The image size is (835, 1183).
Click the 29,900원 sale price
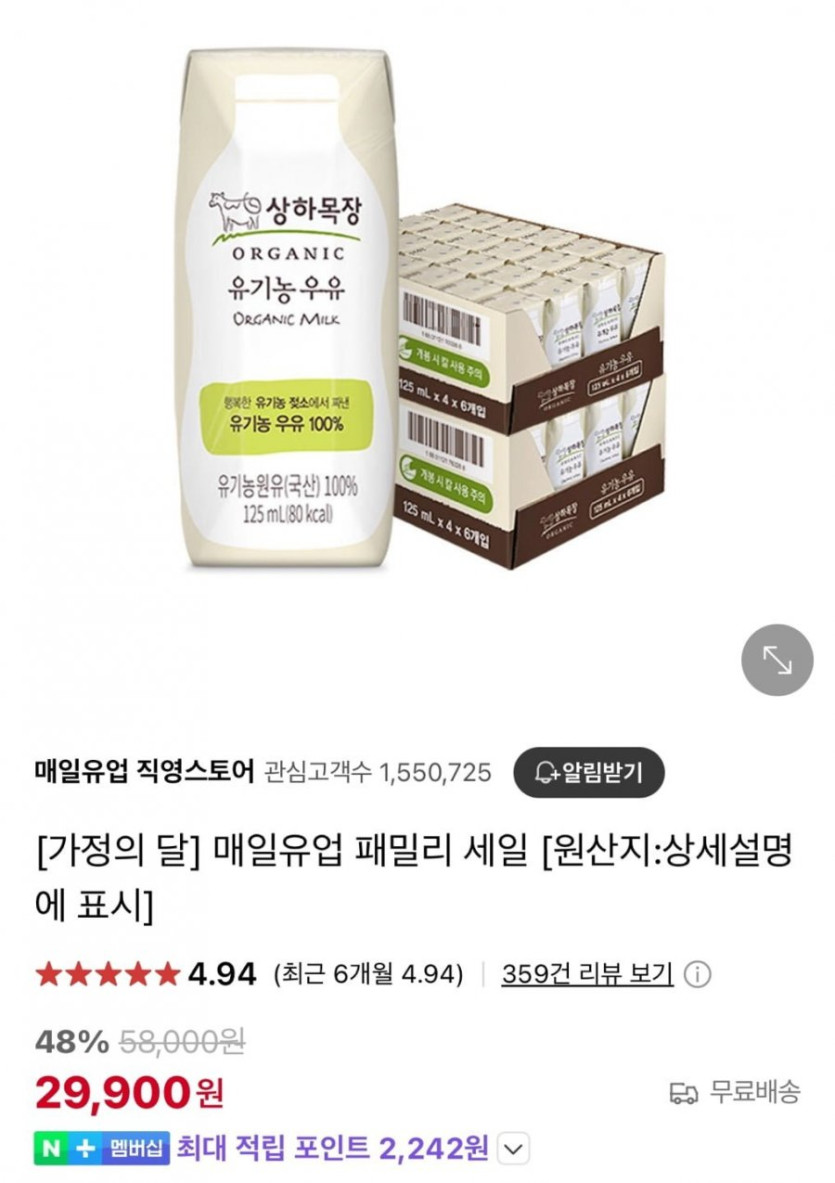(129, 1092)
